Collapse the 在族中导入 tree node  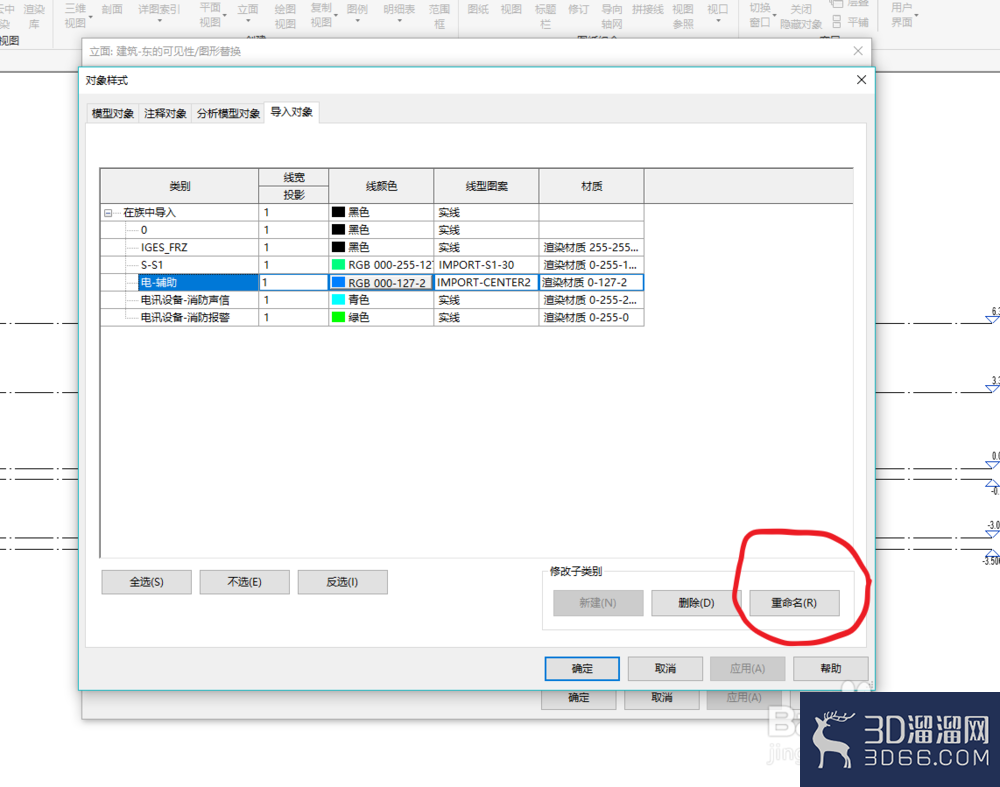(108, 213)
